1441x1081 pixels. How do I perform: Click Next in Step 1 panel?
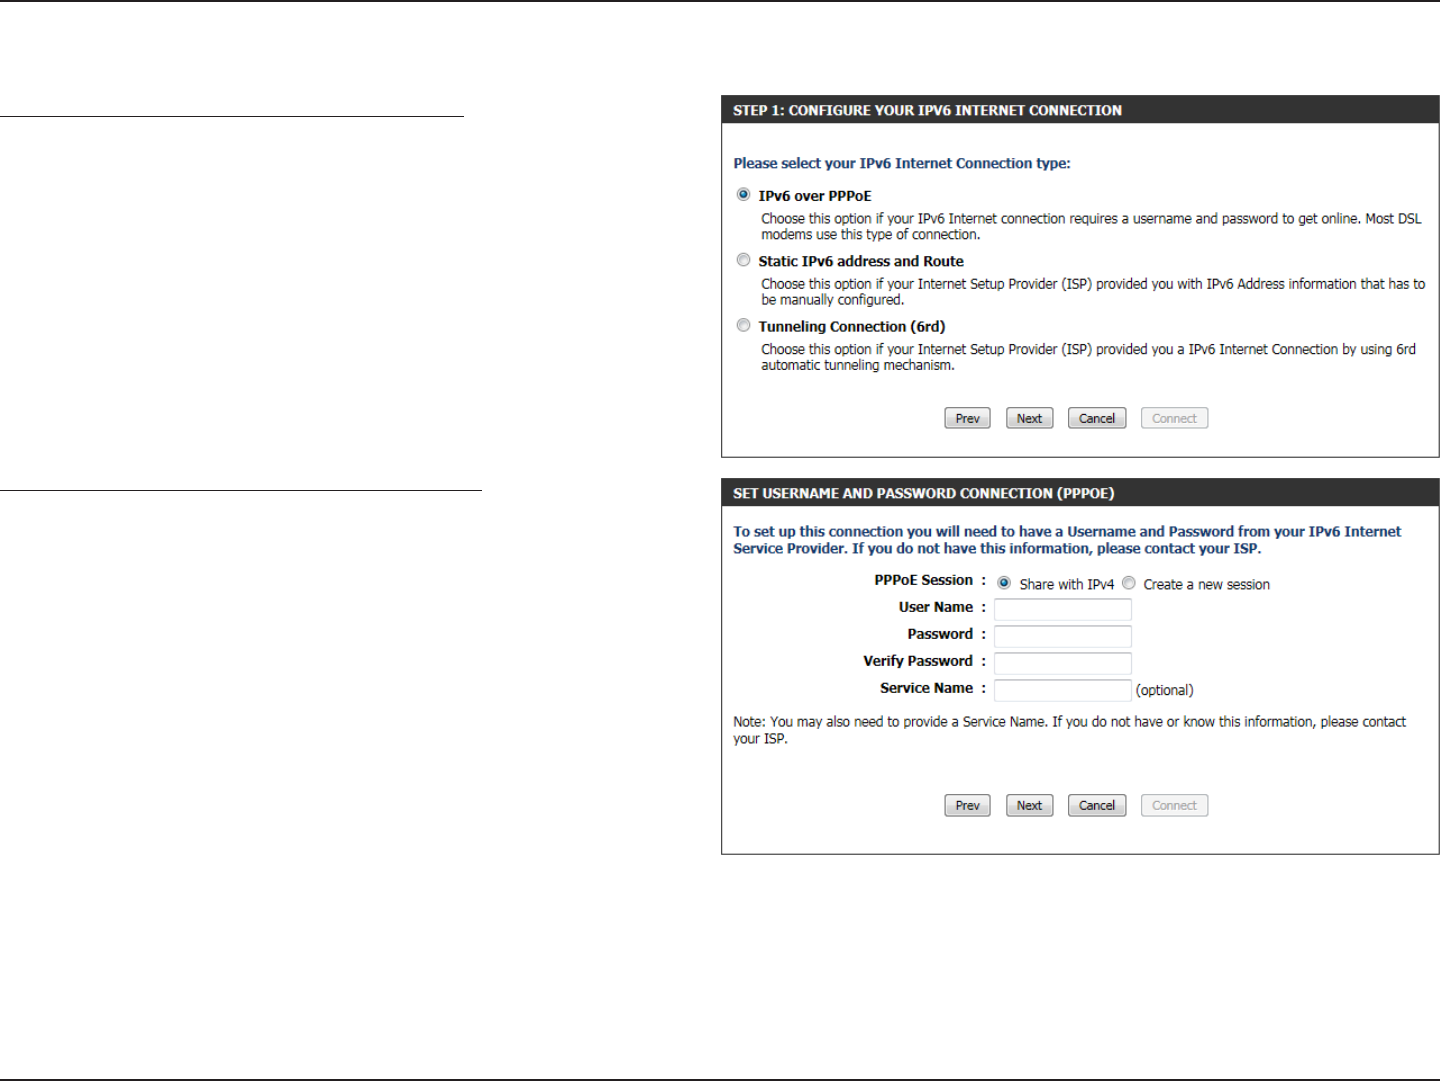coord(1029,418)
